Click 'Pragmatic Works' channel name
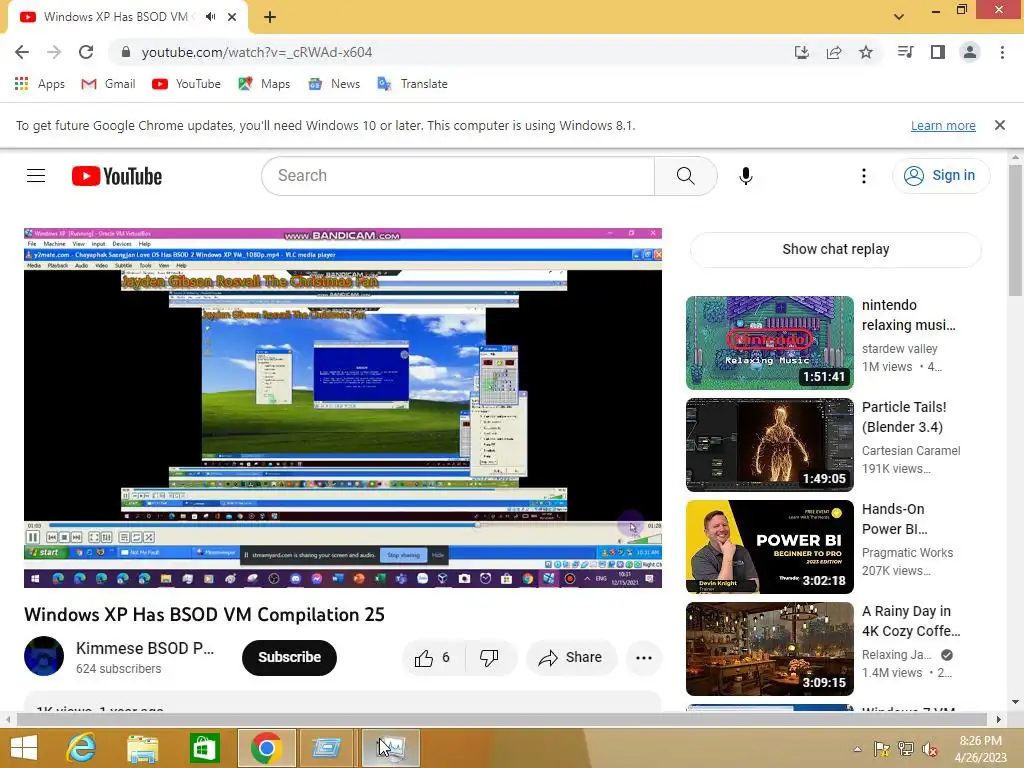The height and width of the screenshot is (768, 1024). coord(907,552)
